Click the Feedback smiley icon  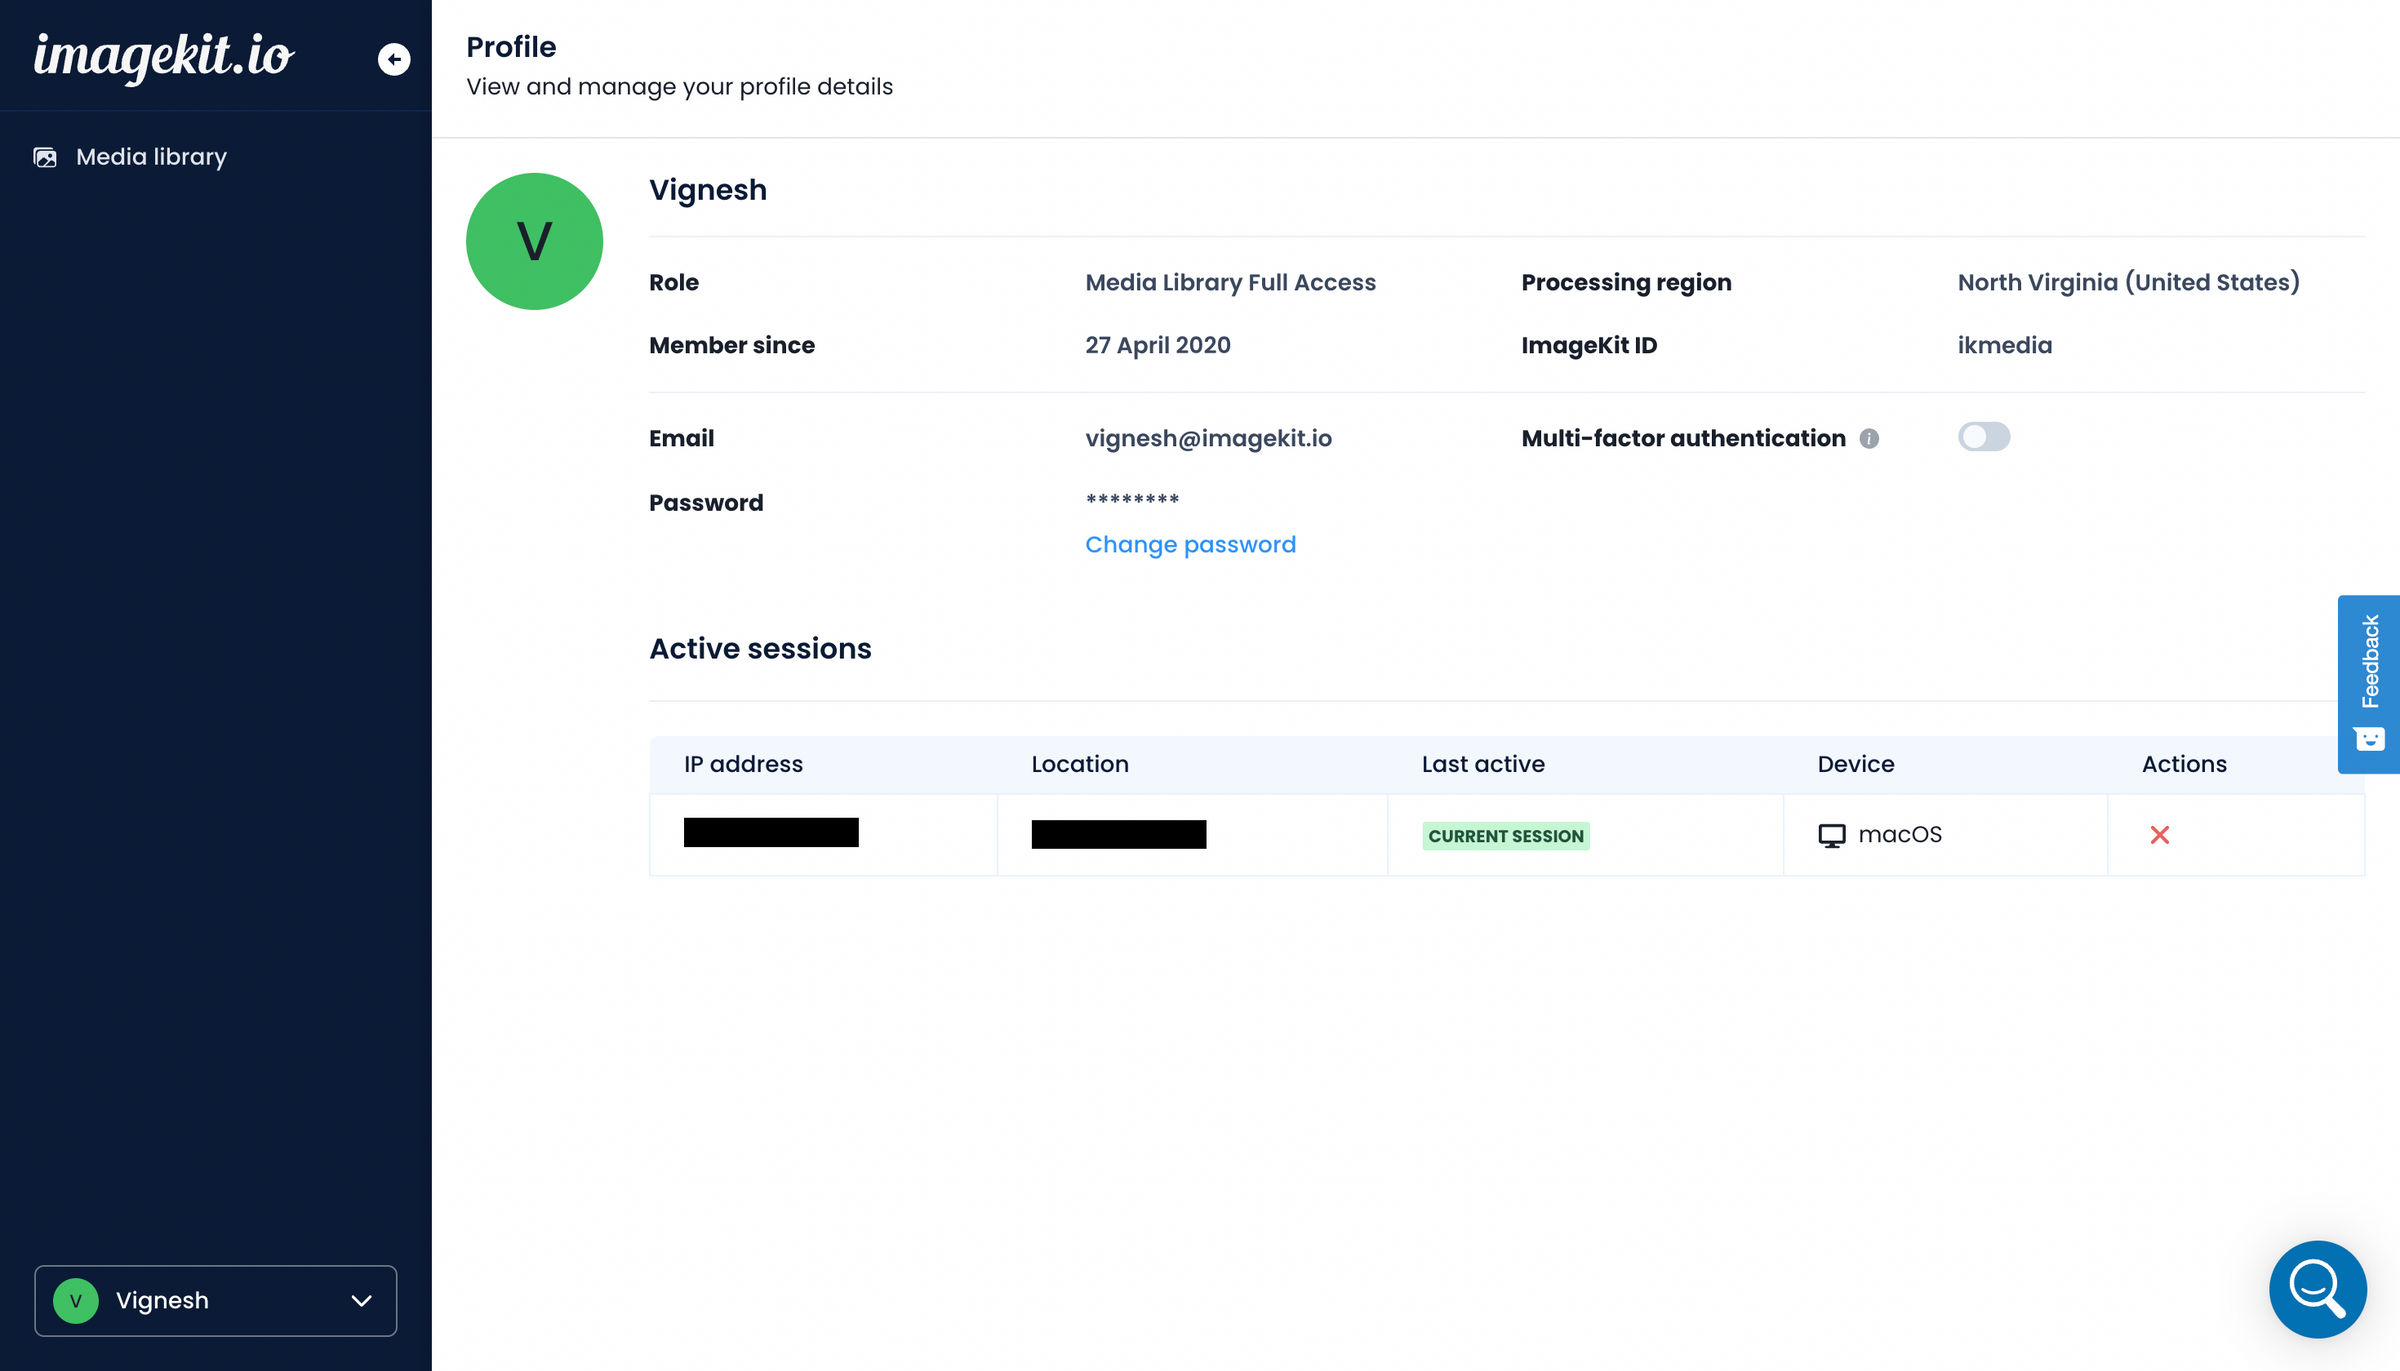2369,740
